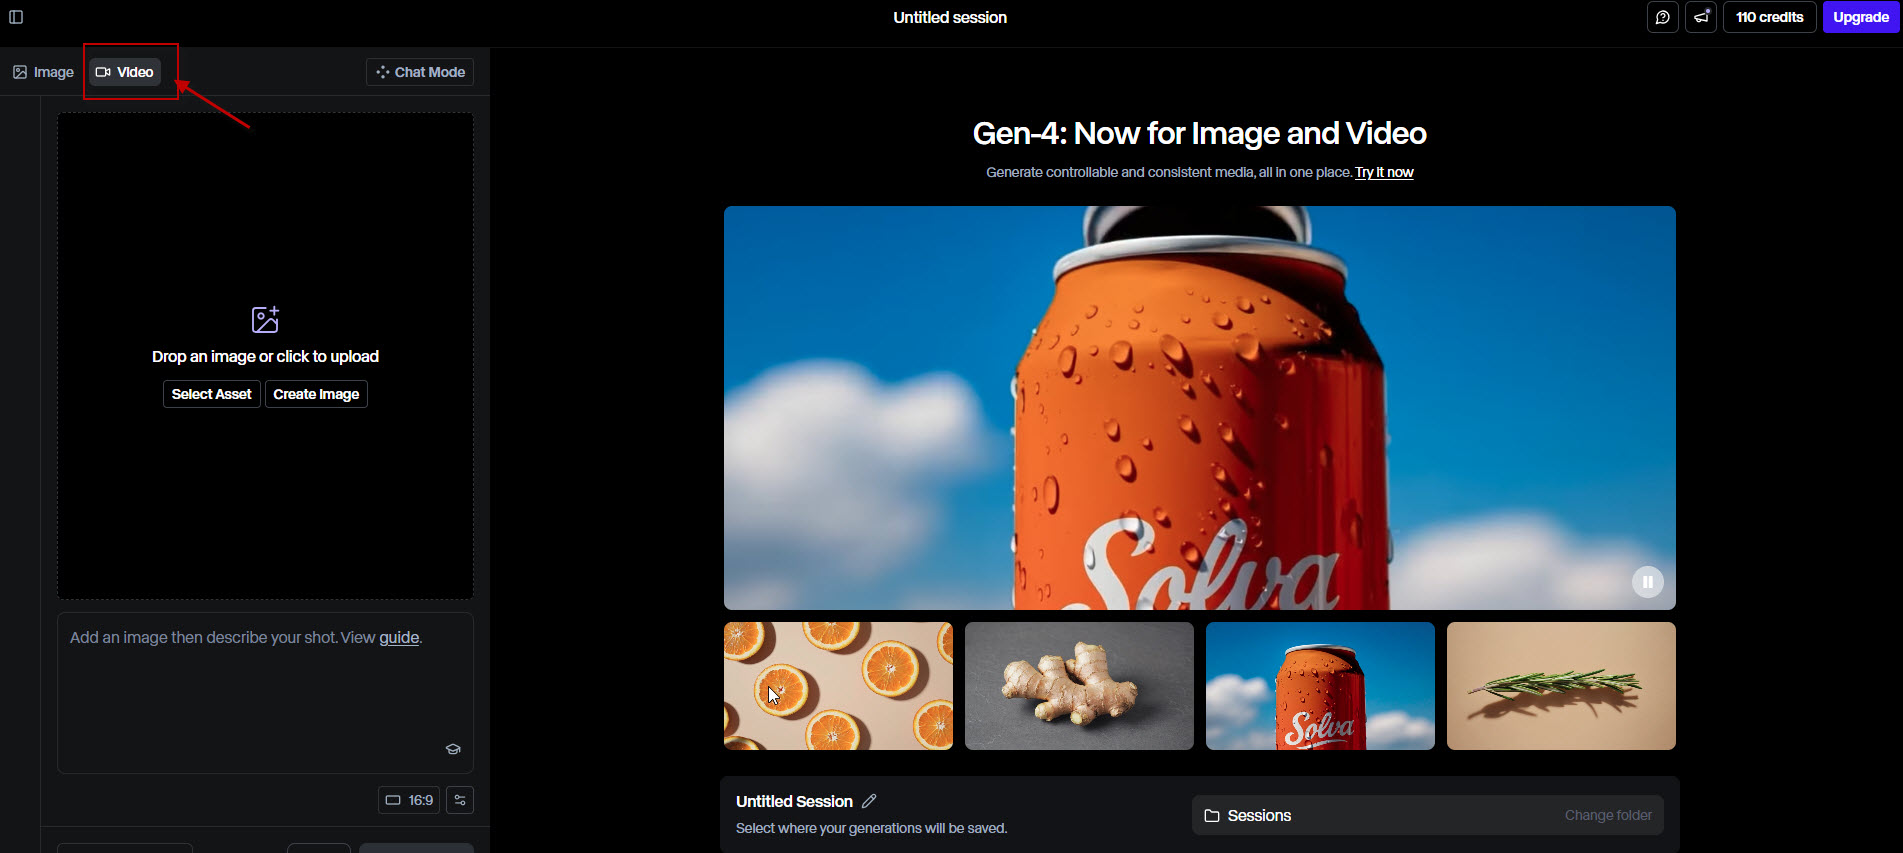Switch to the Image tab
The width and height of the screenshot is (1903, 853).
[x=44, y=72]
